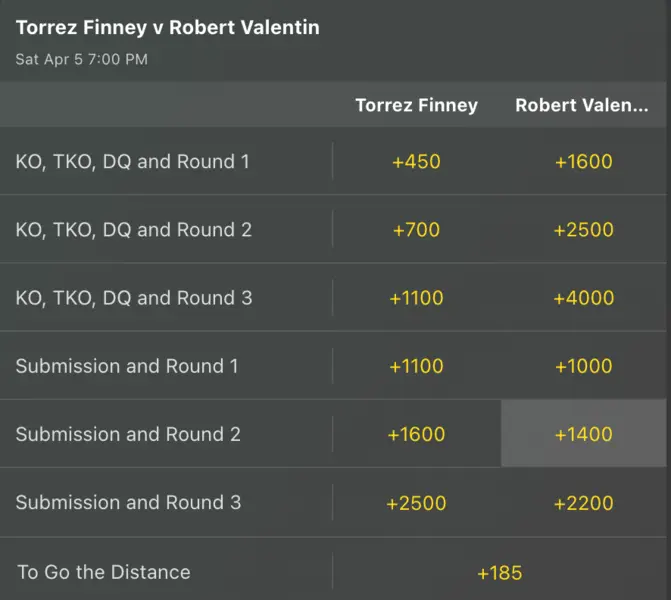Pick Torrez Finney Submission Round 2 +1600
This screenshot has height=600, width=671.
[416, 434]
